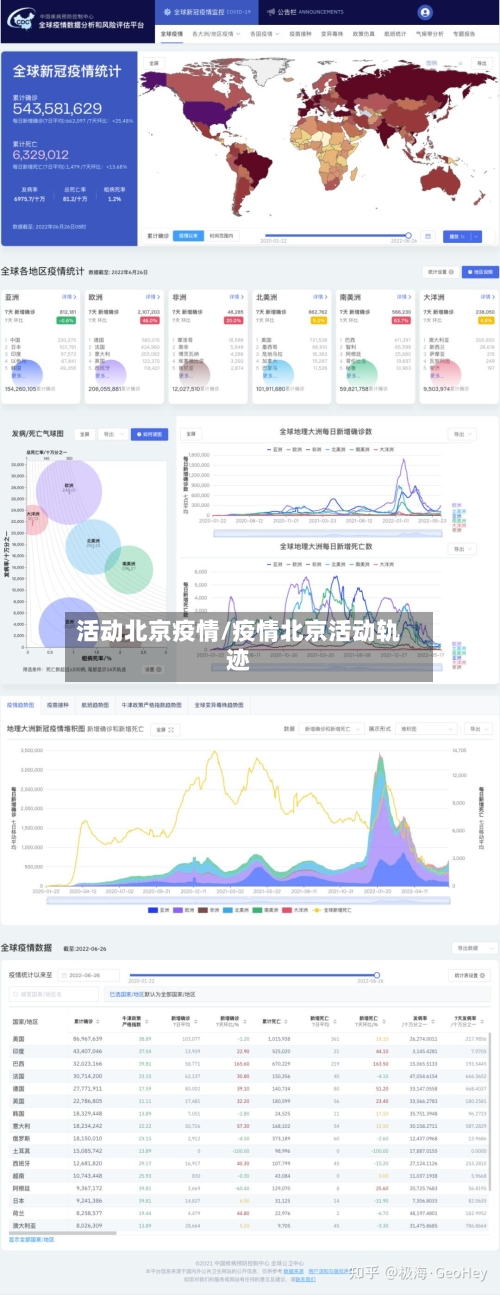Click the 疫情统计以来至 date field
The width and height of the screenshot is (500, 1295).
point(87,975)
